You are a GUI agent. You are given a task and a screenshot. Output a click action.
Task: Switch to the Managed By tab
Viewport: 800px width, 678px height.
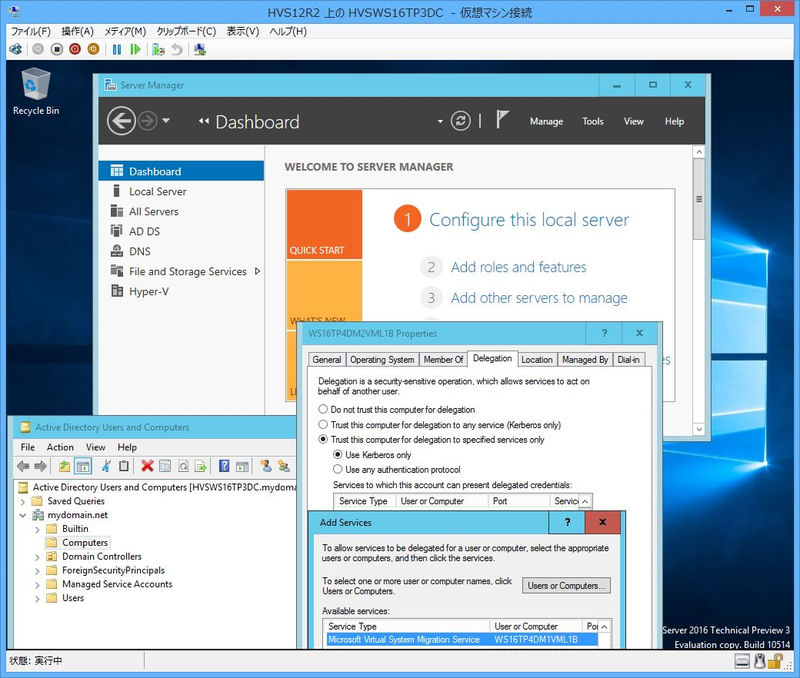(585, 360)
